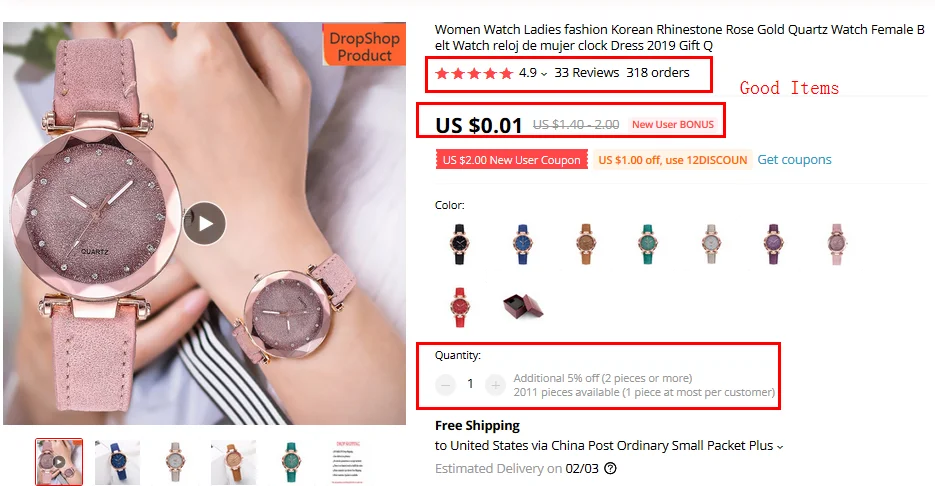935x486 pixels.
Task: Open the Get coupons link
Action: point(794,160)
